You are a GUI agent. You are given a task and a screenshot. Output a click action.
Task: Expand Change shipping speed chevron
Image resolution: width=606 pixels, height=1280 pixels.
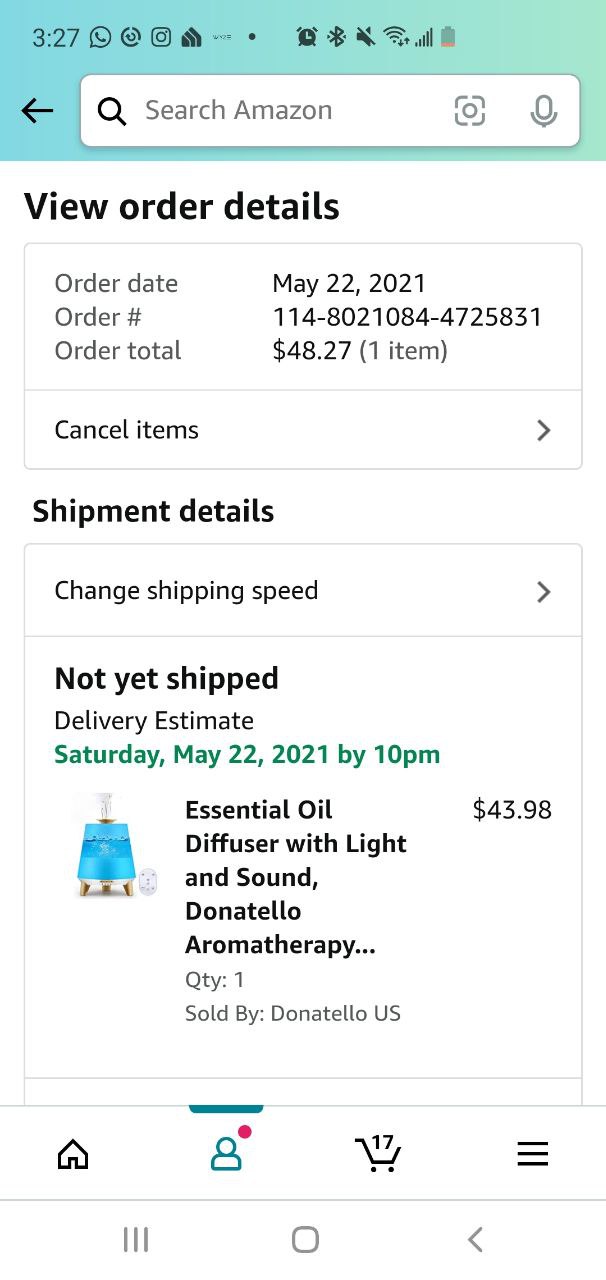point(543,591)
